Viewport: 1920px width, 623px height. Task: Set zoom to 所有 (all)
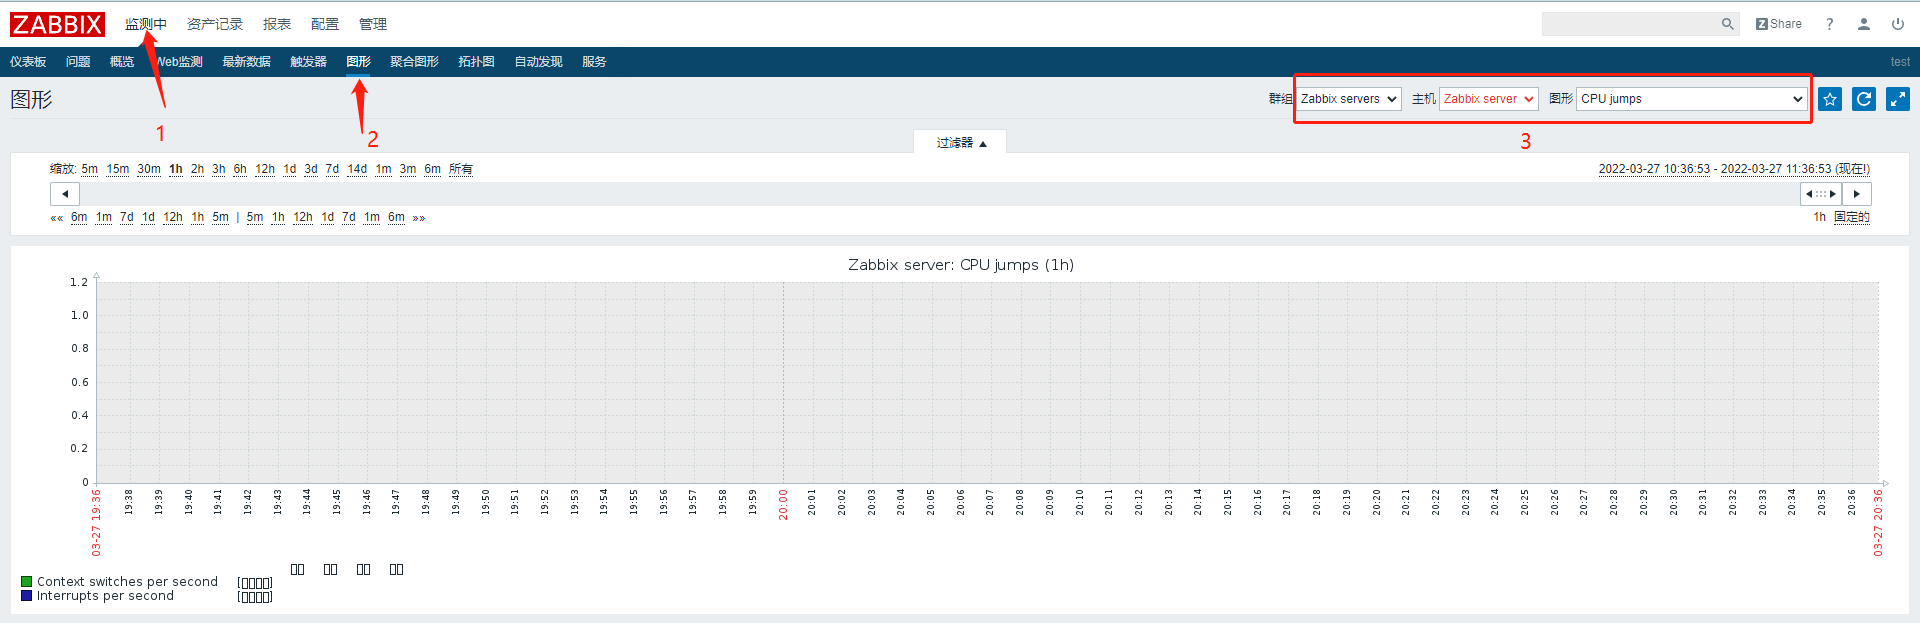coord(461,169)
